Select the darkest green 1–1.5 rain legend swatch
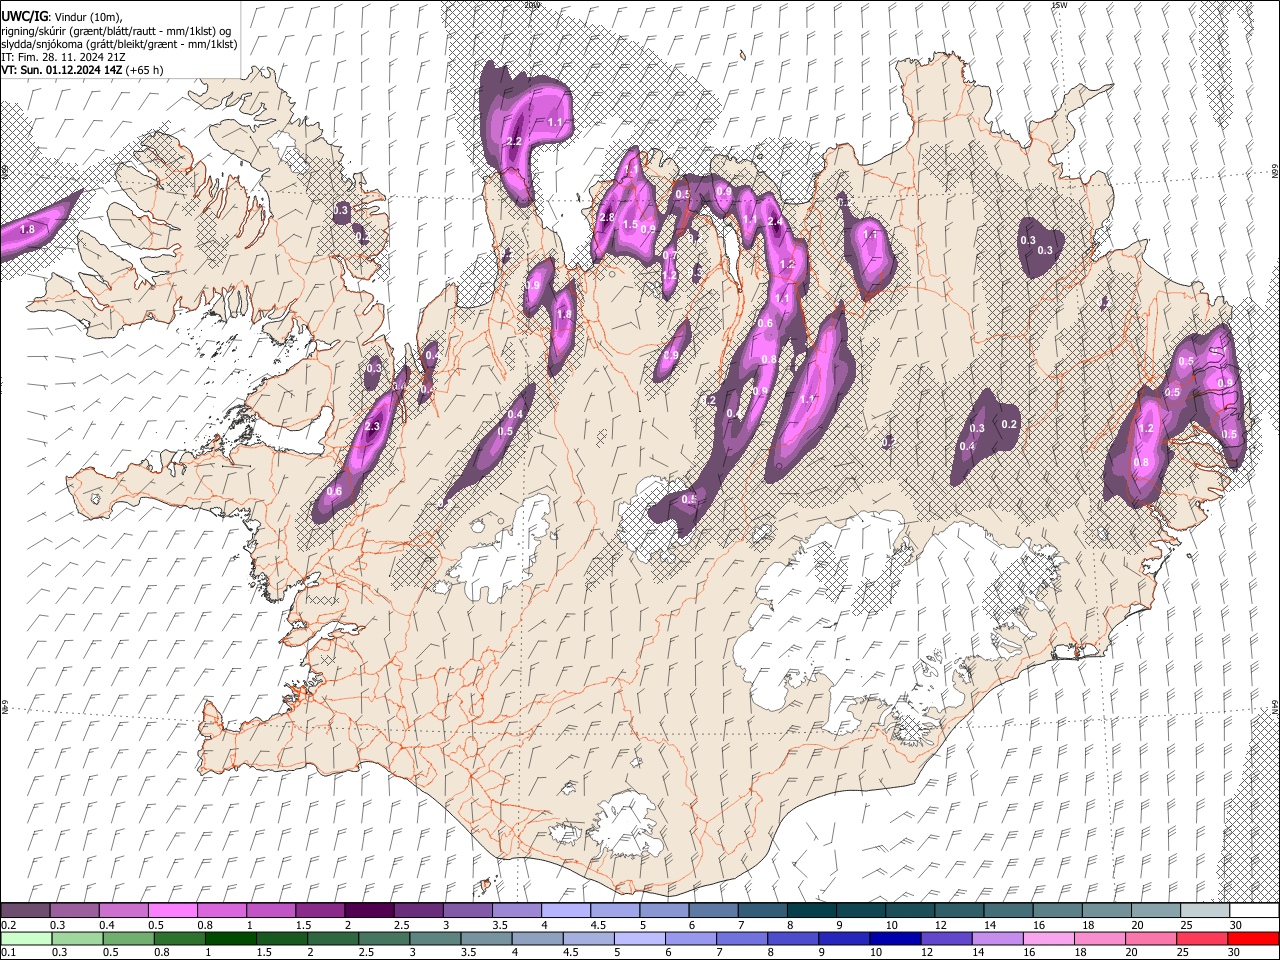This screenshot has width=1280, height=960. [230, 938]
